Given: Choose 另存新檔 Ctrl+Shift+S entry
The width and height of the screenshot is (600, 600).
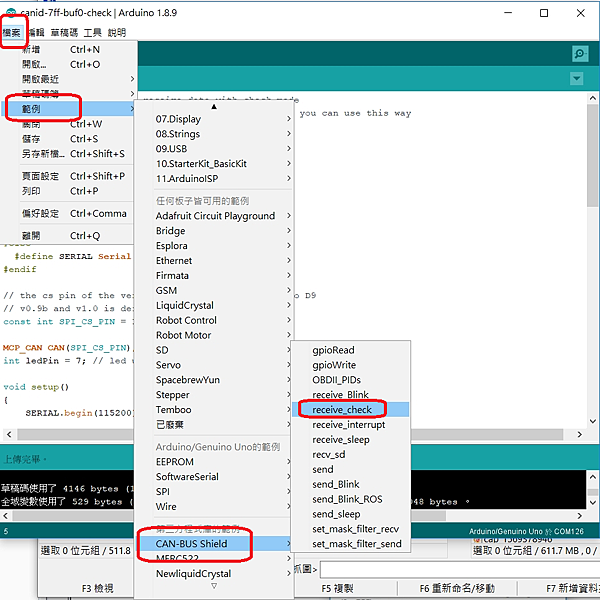Looking at the screenshot, I should 69,154.
